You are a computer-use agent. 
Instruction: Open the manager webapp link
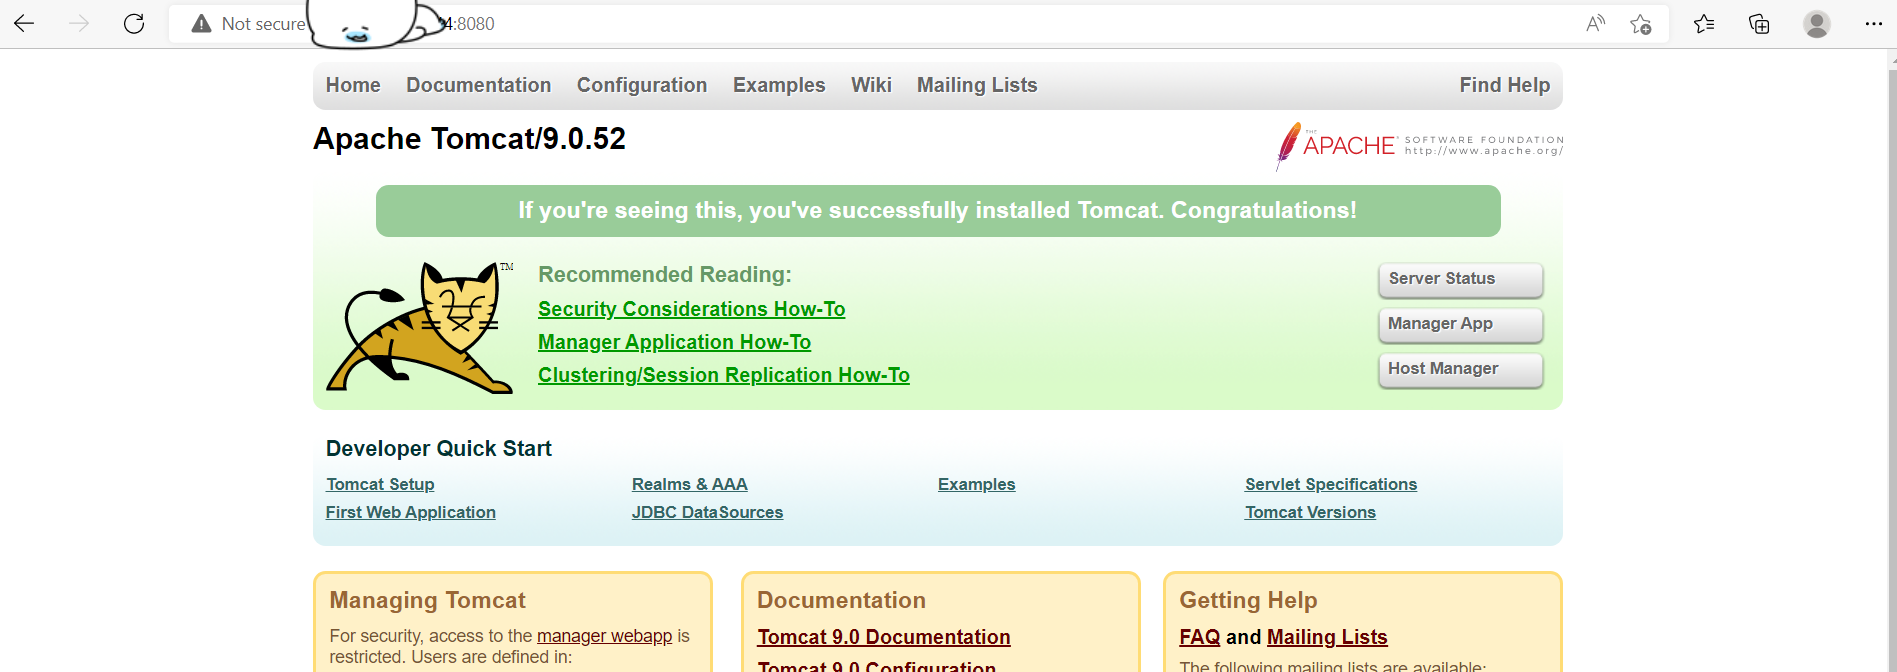(x=605, y=636)
